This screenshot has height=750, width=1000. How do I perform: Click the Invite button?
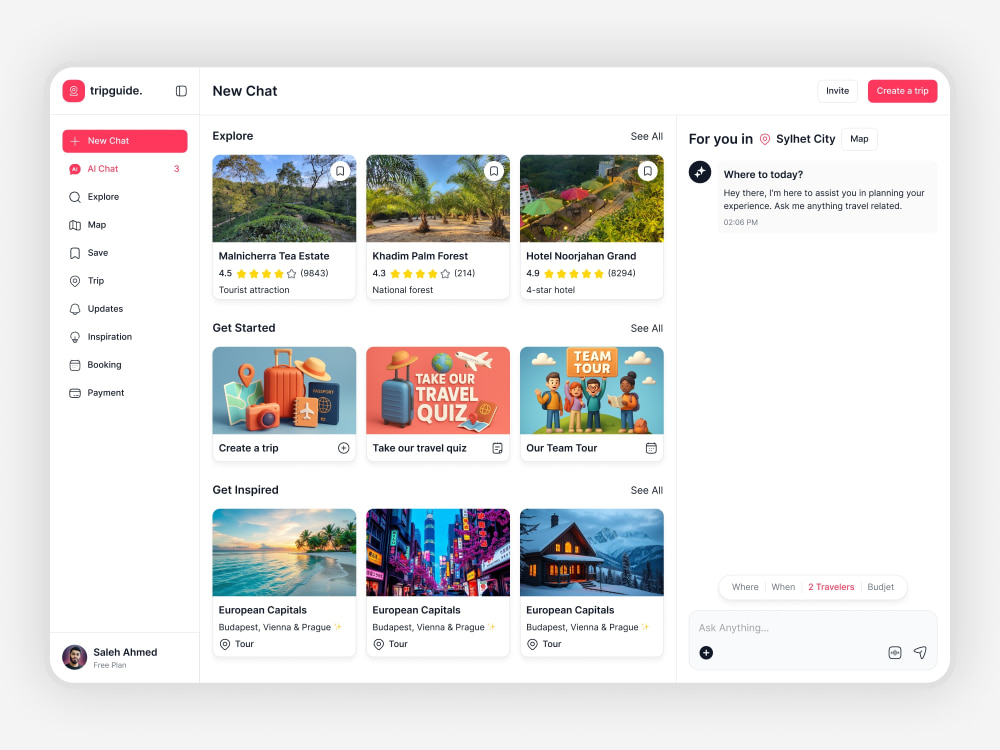pos(837,91)
